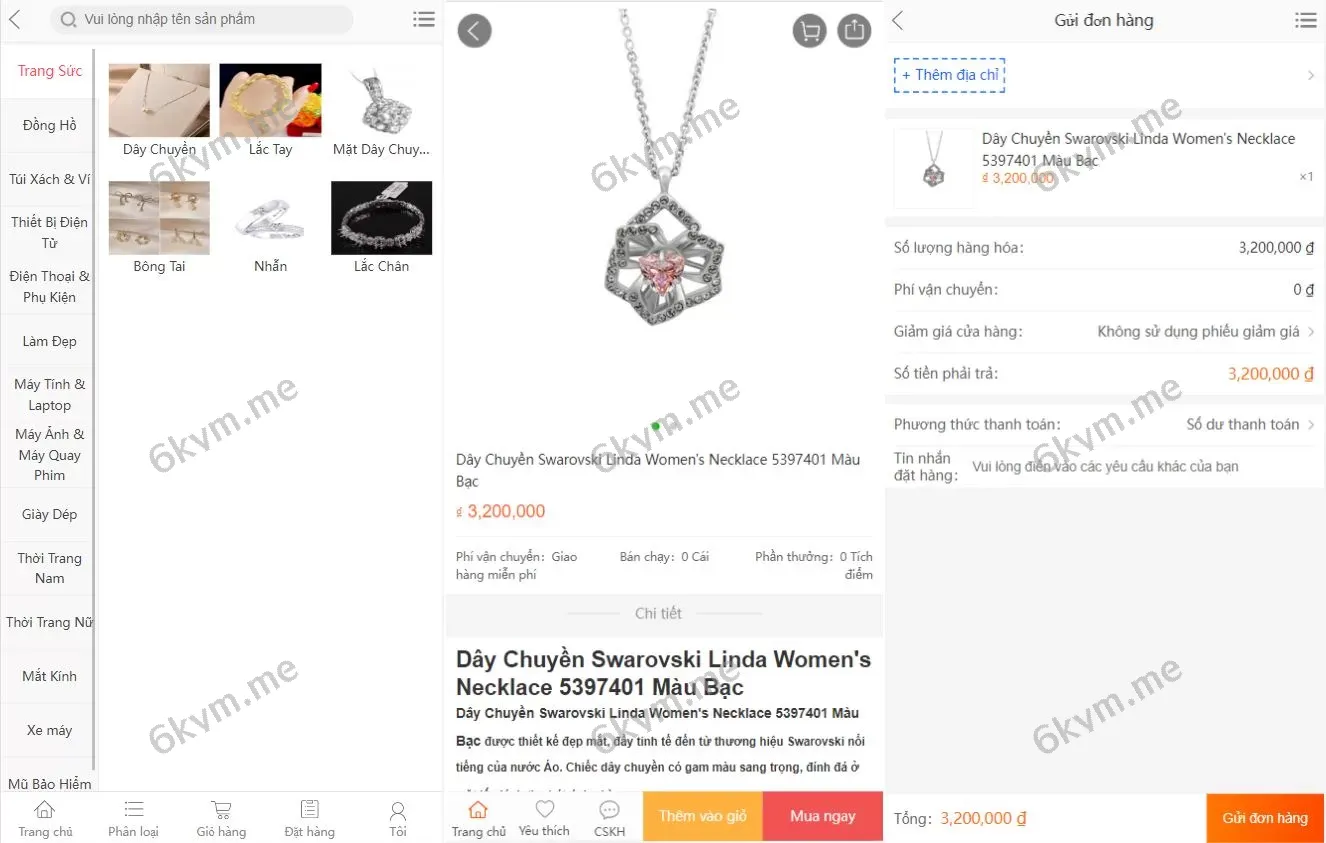
Task: Open Đặt hàng tab in bottom navigation
Action: (x=310, y=818)
